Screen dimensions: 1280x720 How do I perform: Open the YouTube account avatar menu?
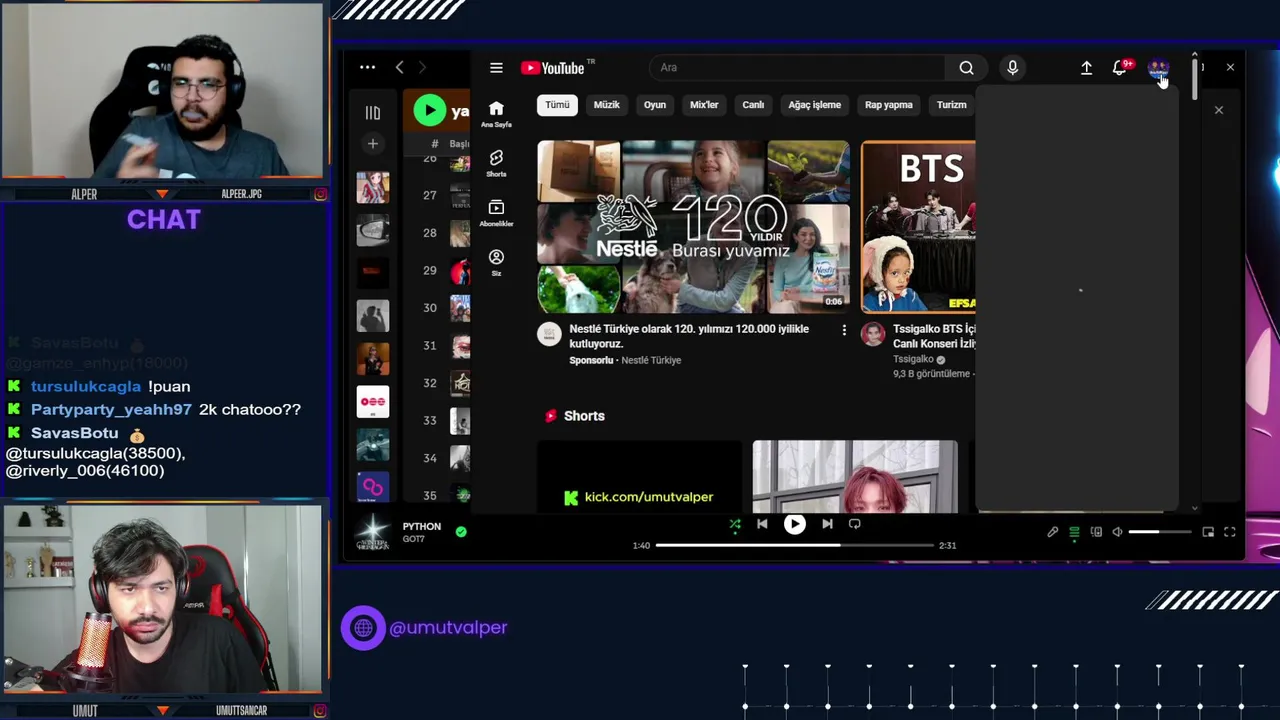(1157, 68)
